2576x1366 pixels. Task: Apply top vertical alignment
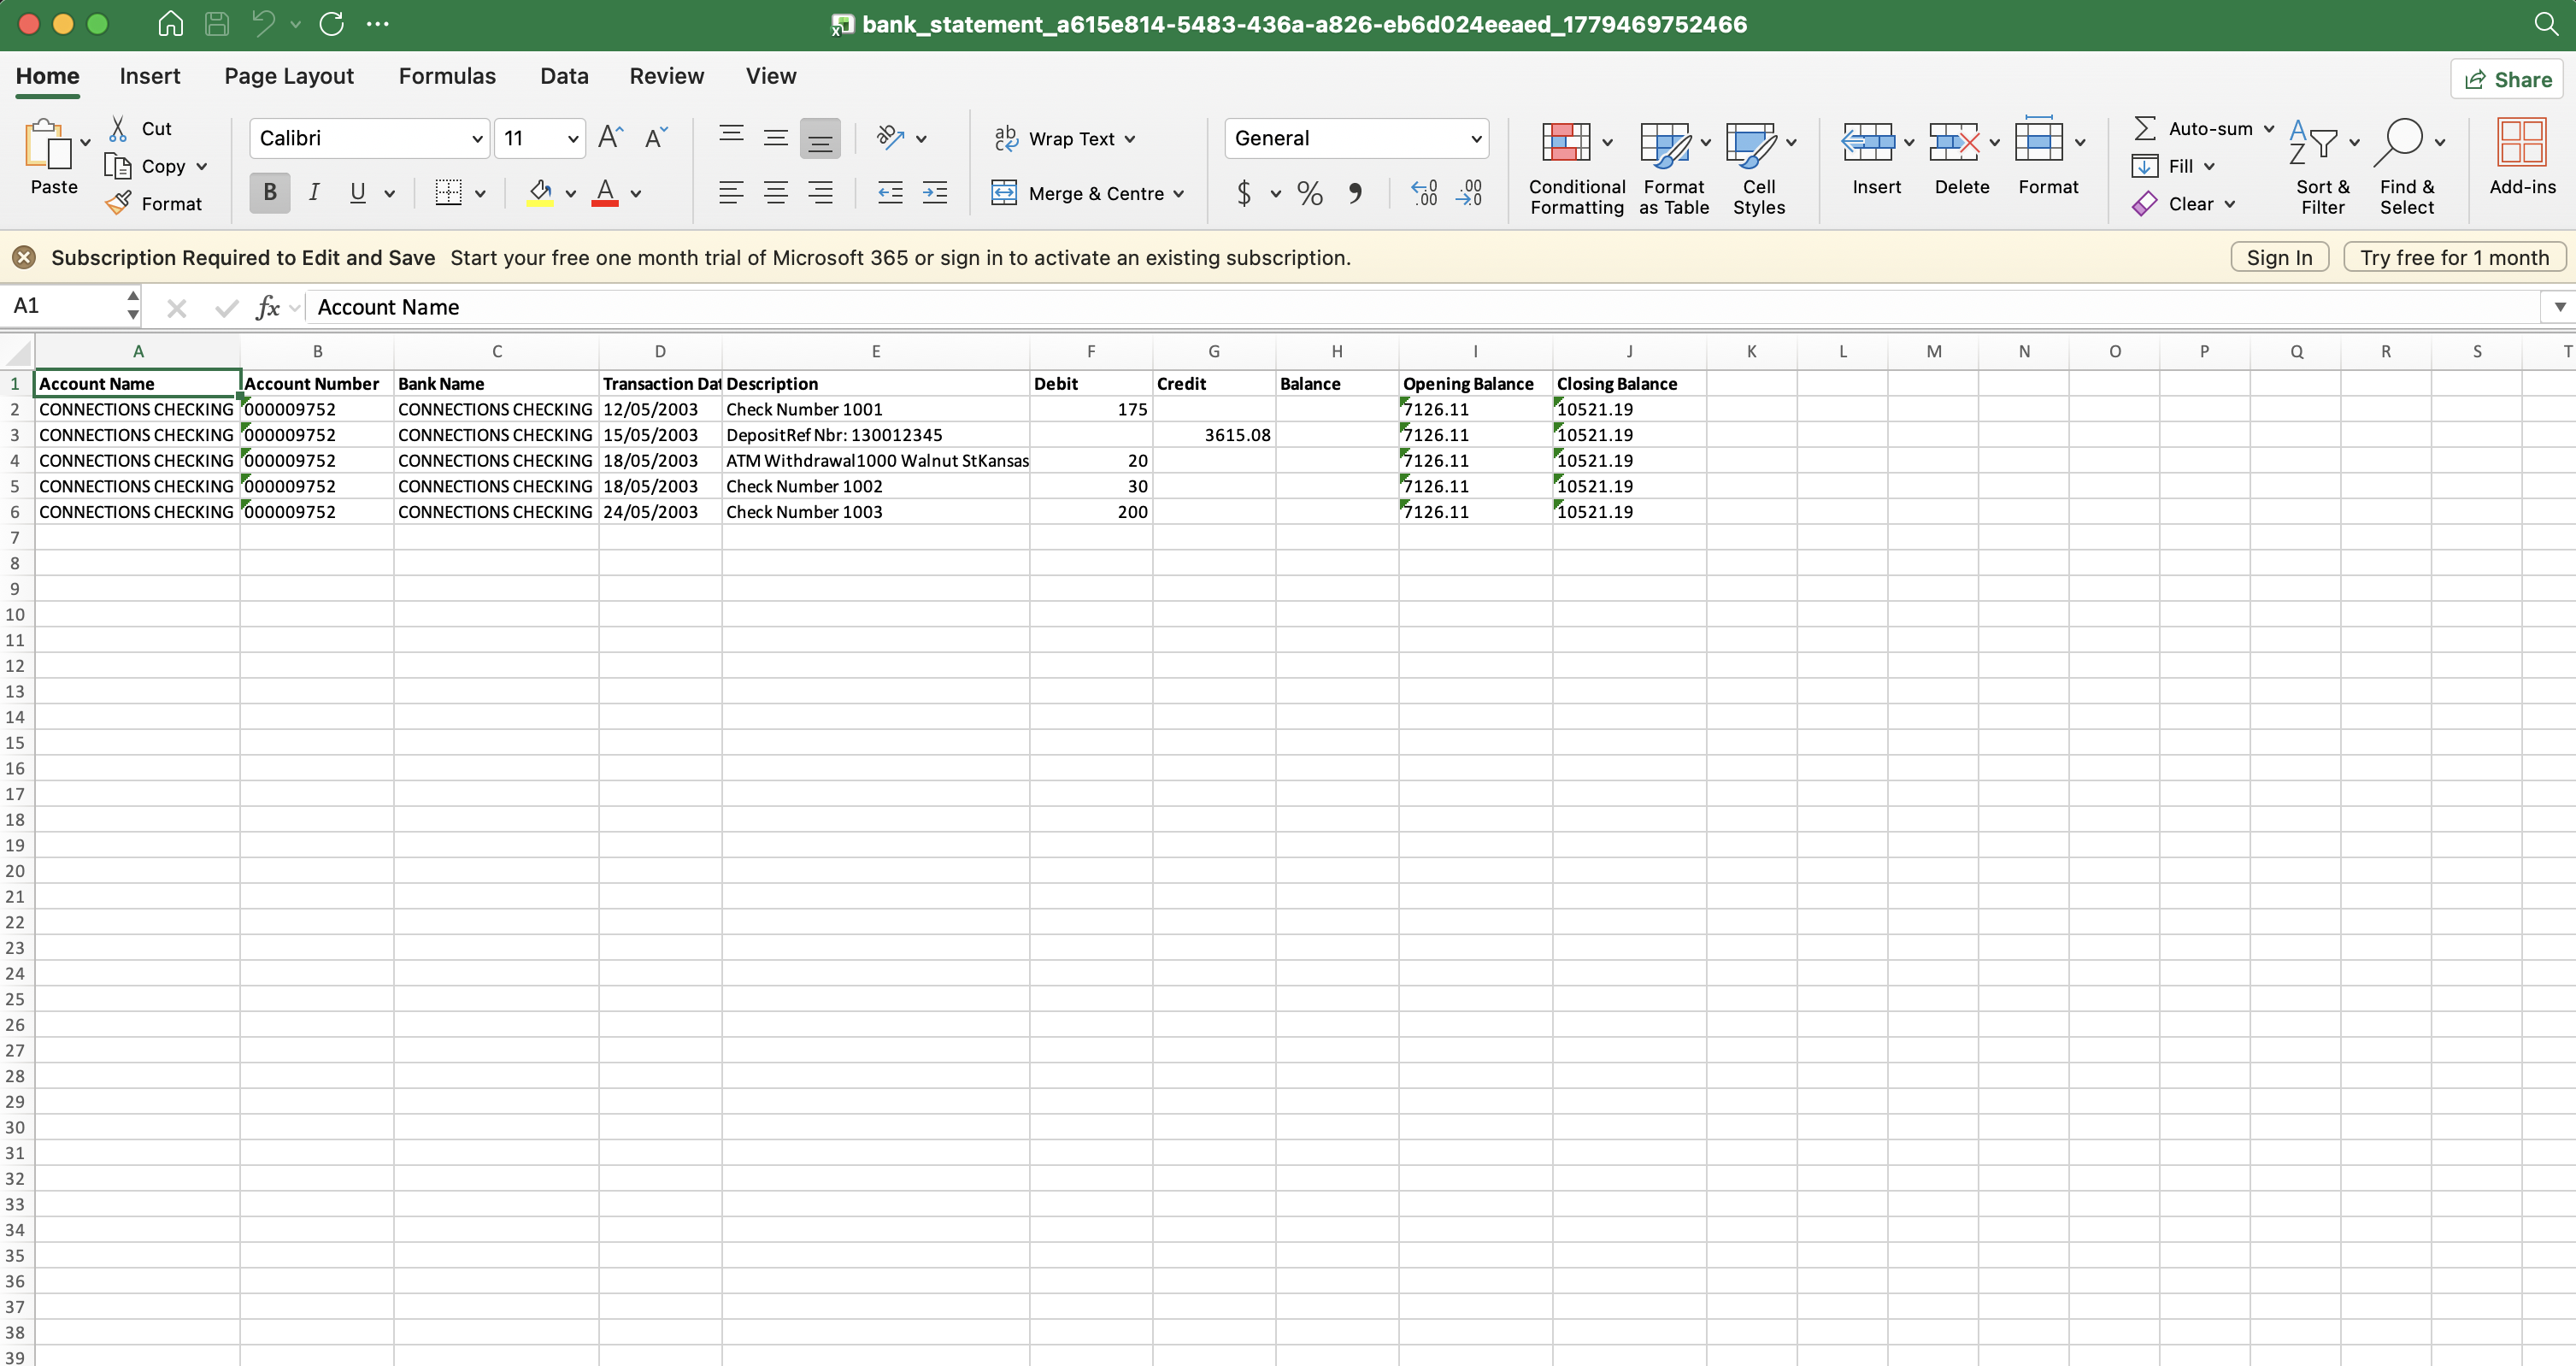[731, 138]
